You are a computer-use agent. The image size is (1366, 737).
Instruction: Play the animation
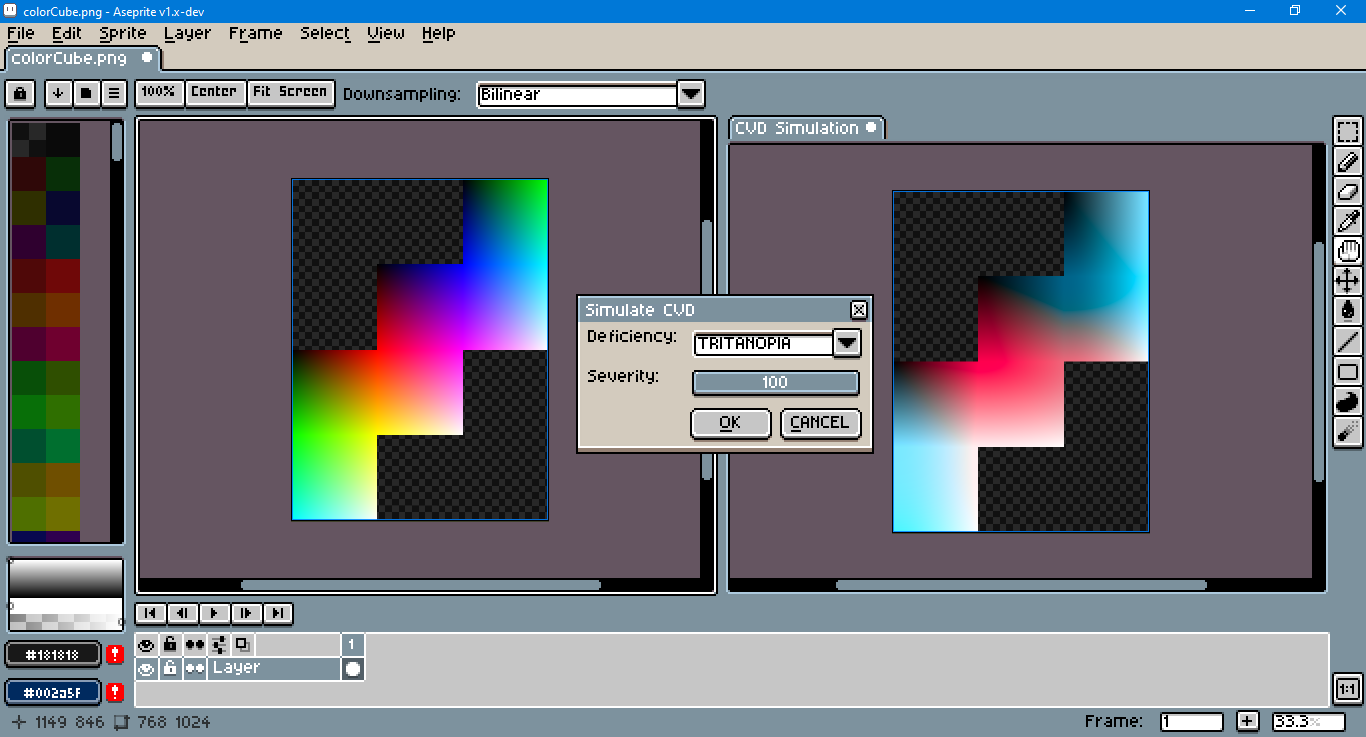pyautogui.click(x=214, y=613)
